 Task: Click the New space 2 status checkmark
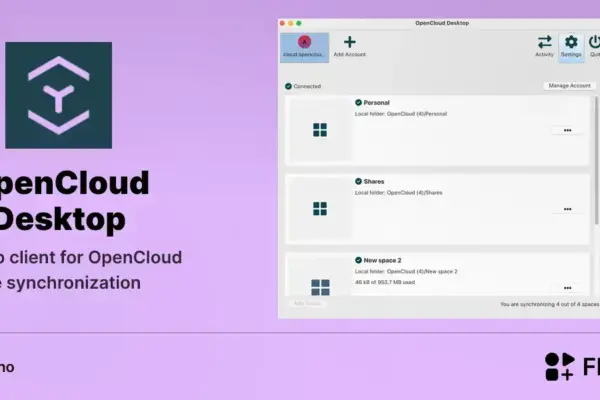(358, 260)
